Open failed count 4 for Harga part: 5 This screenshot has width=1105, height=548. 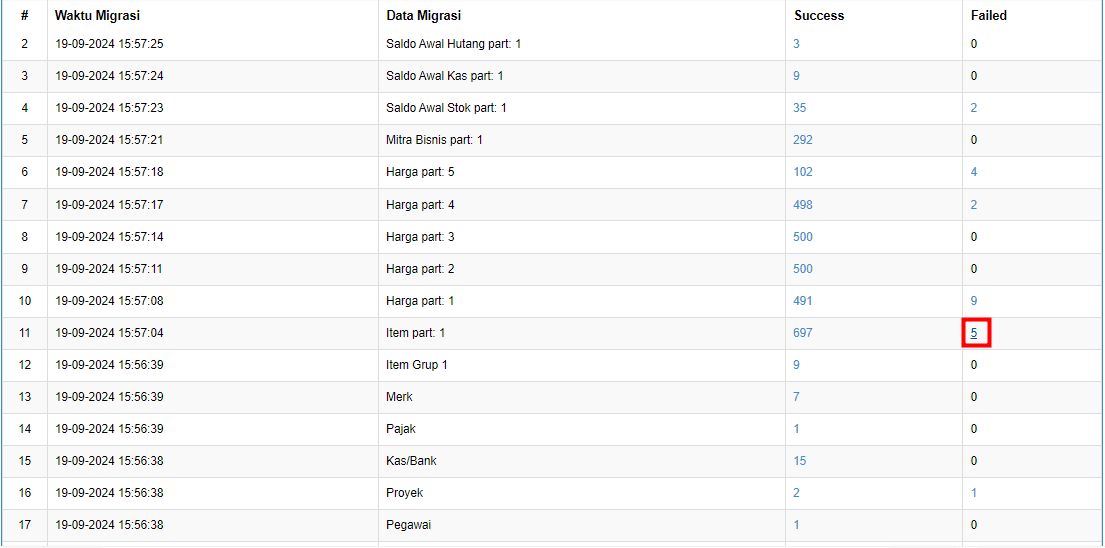[x=973, y=172]
